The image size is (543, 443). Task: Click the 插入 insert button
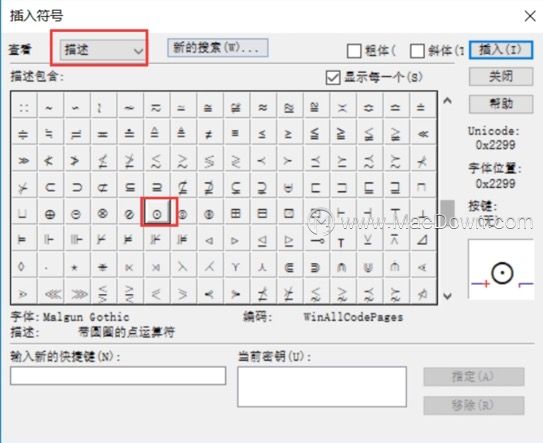coord(501,50)
